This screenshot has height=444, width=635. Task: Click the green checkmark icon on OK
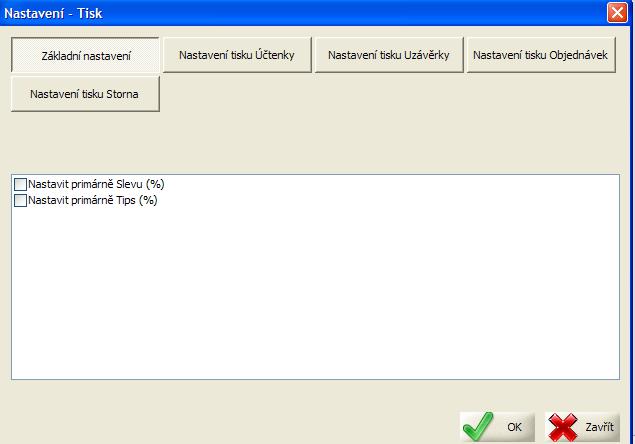[478, 426]
